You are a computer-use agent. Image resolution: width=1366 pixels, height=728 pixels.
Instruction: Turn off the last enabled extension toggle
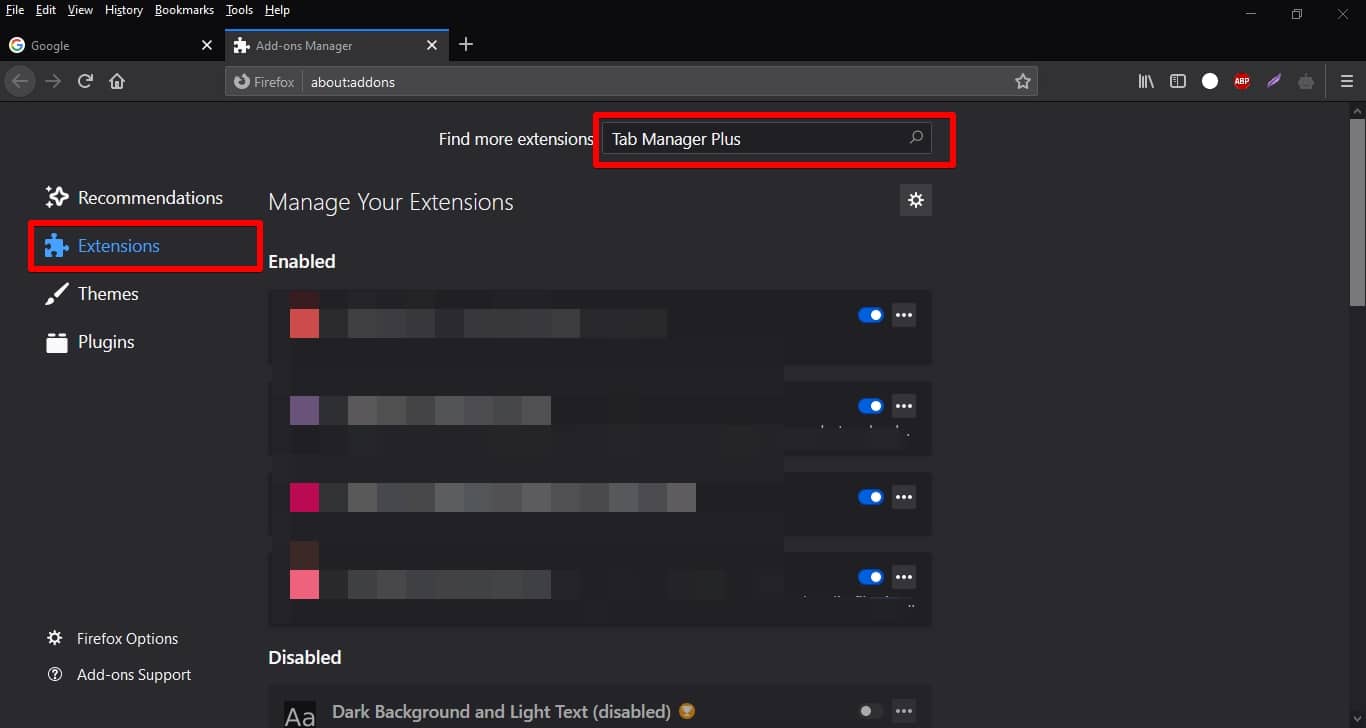[870, 576]
